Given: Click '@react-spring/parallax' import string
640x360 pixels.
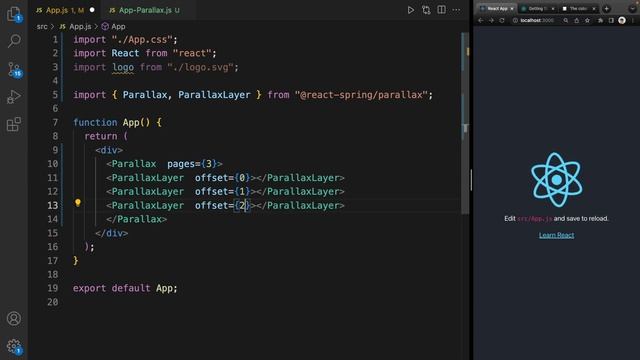Looking at the screenshot, I should pyautogui.click(x=361, y=95).
